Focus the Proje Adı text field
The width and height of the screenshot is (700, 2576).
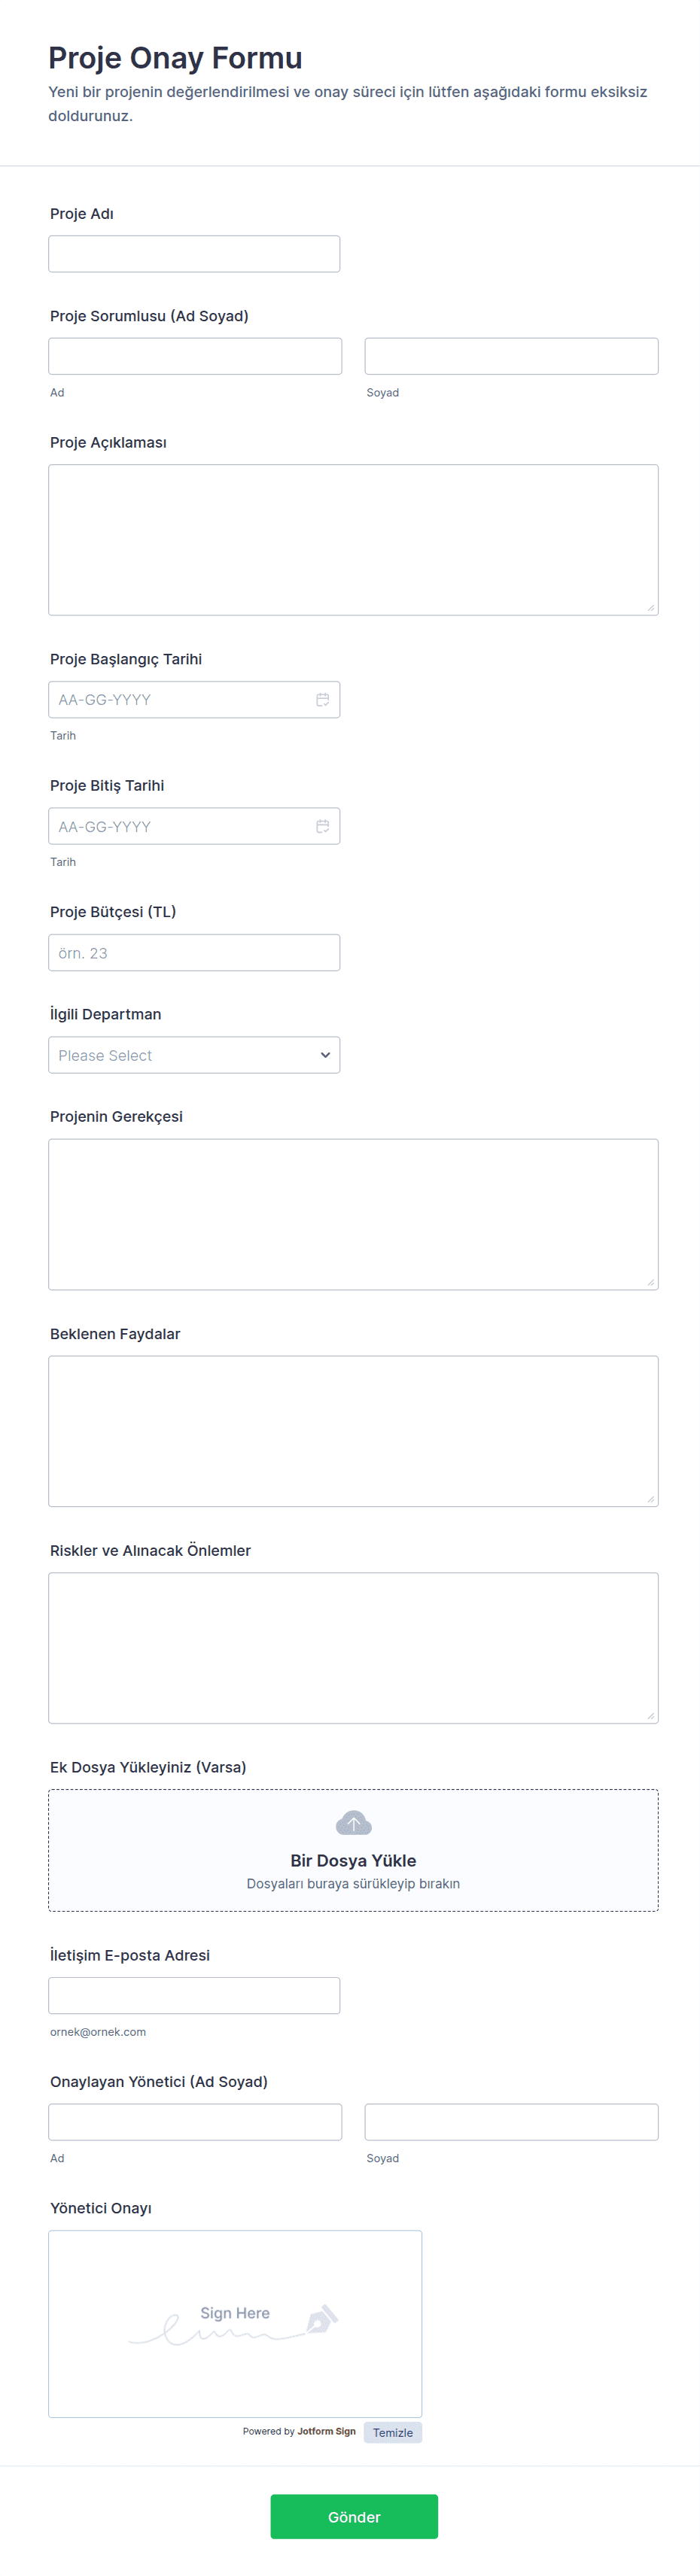click(x=194, y=254)
